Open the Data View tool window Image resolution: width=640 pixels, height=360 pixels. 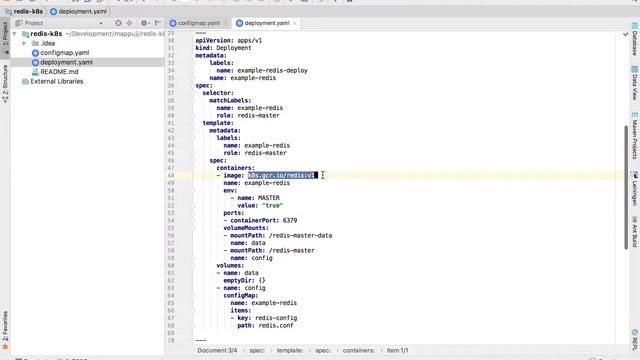coord(635,83)
